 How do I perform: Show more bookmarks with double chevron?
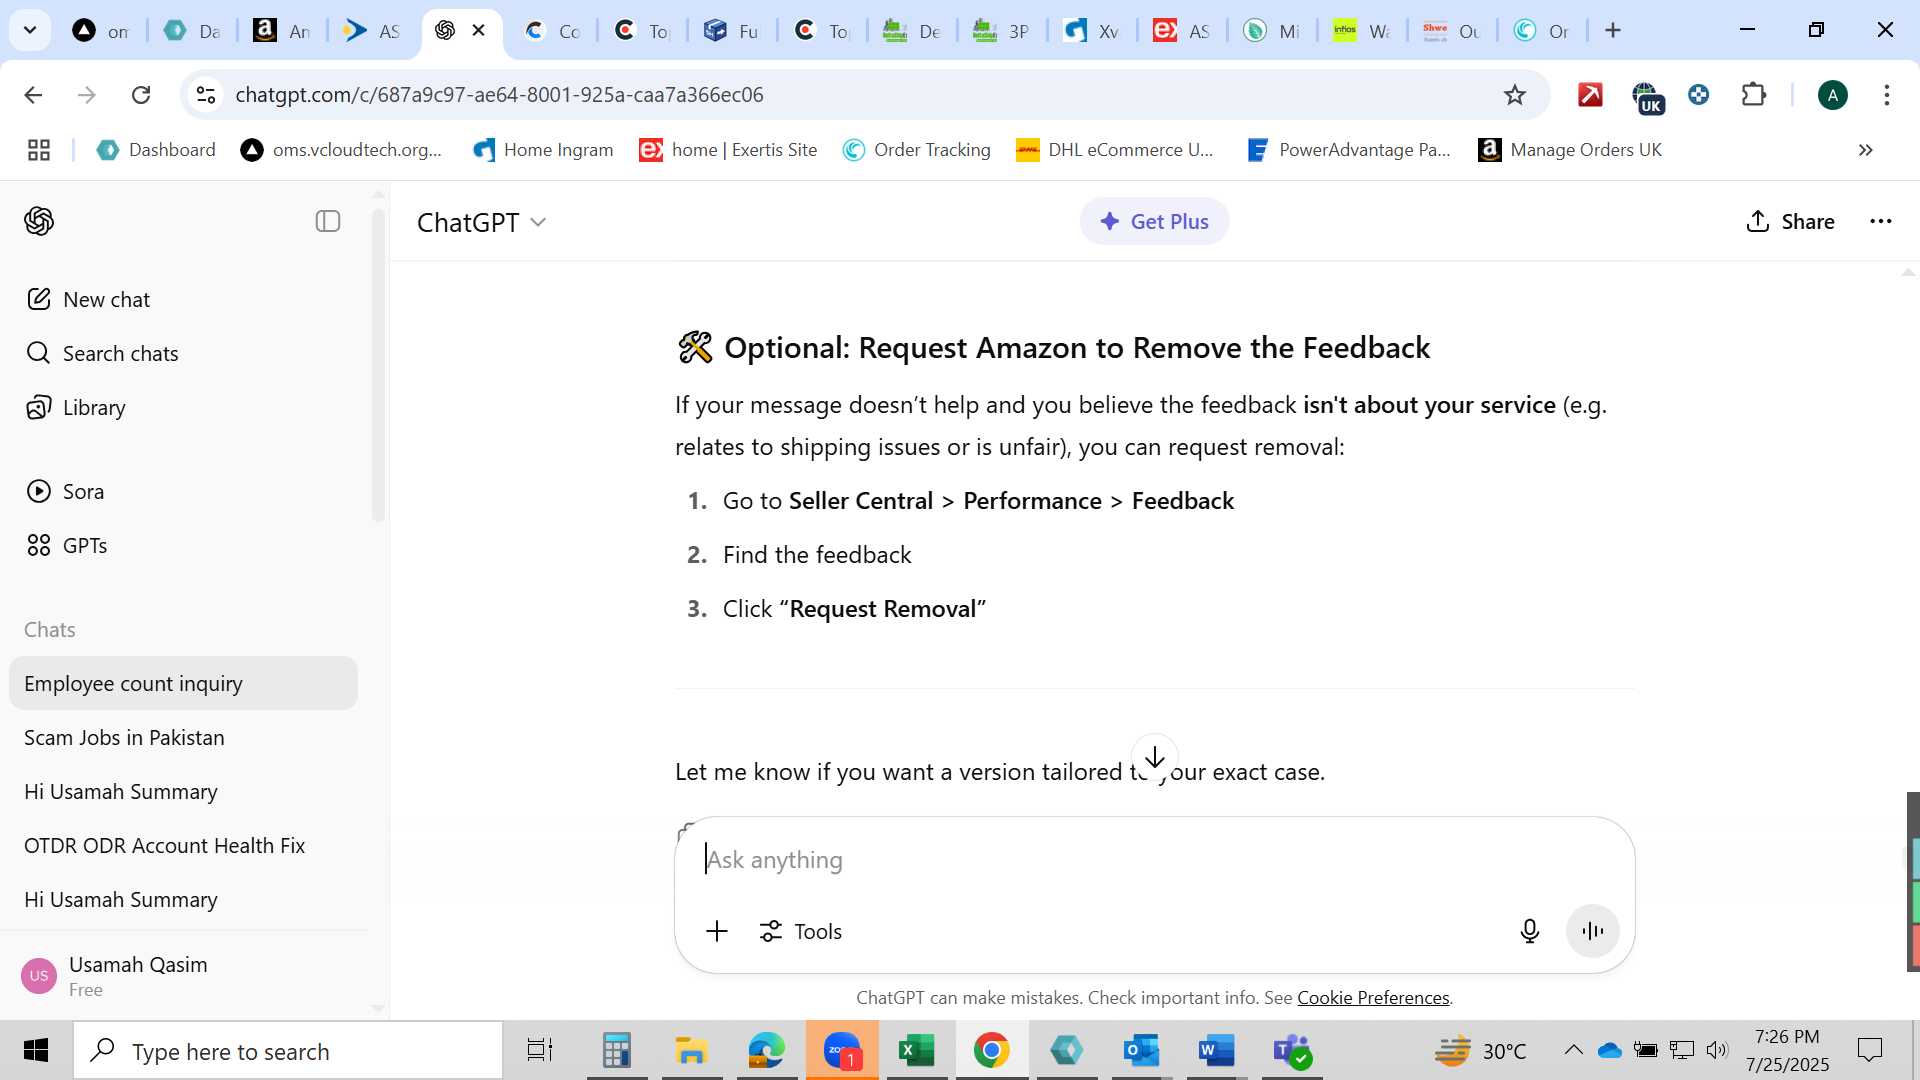[1865, 150]
